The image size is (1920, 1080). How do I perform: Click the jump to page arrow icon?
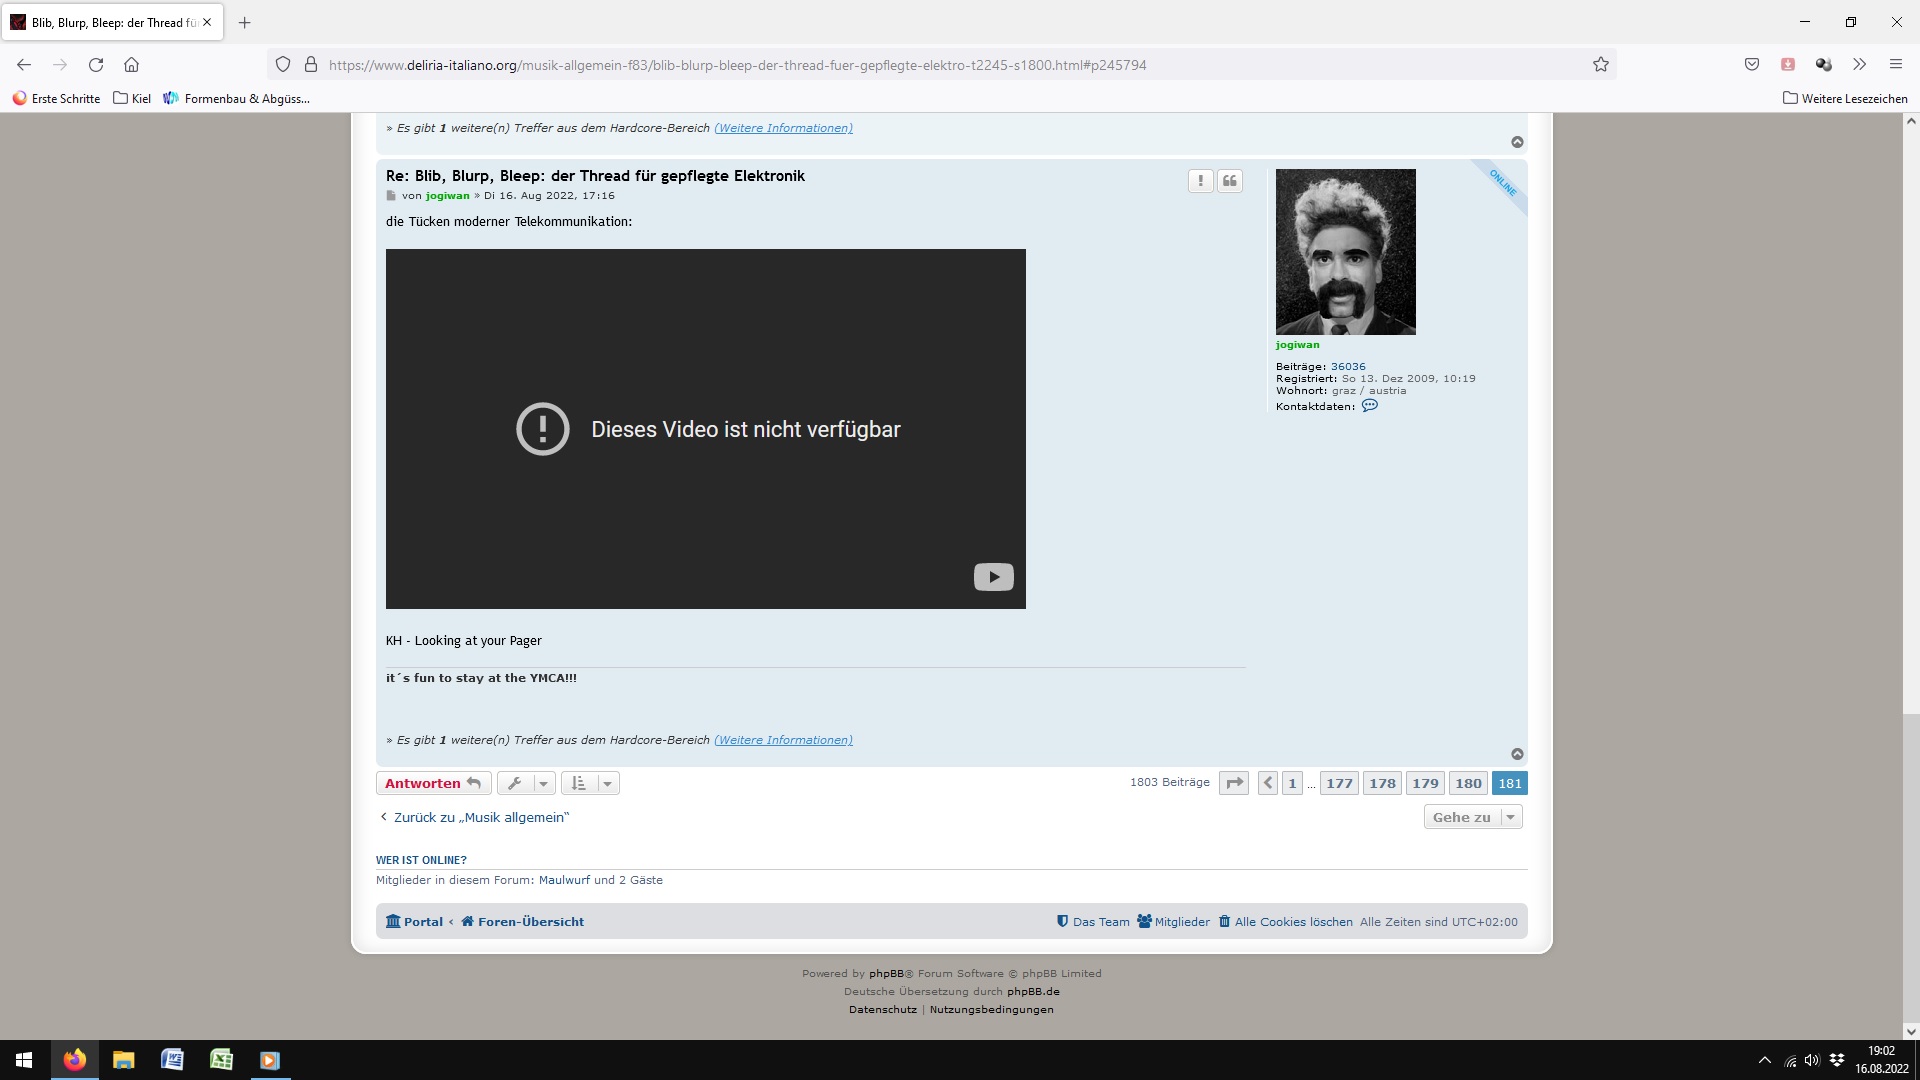(x=1234, y=783)
